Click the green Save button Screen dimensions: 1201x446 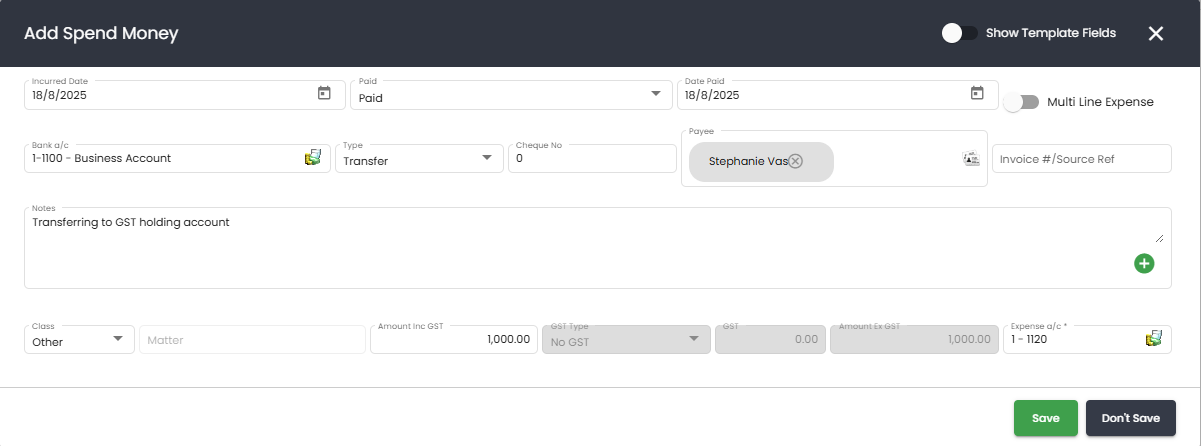(1046, 418)
